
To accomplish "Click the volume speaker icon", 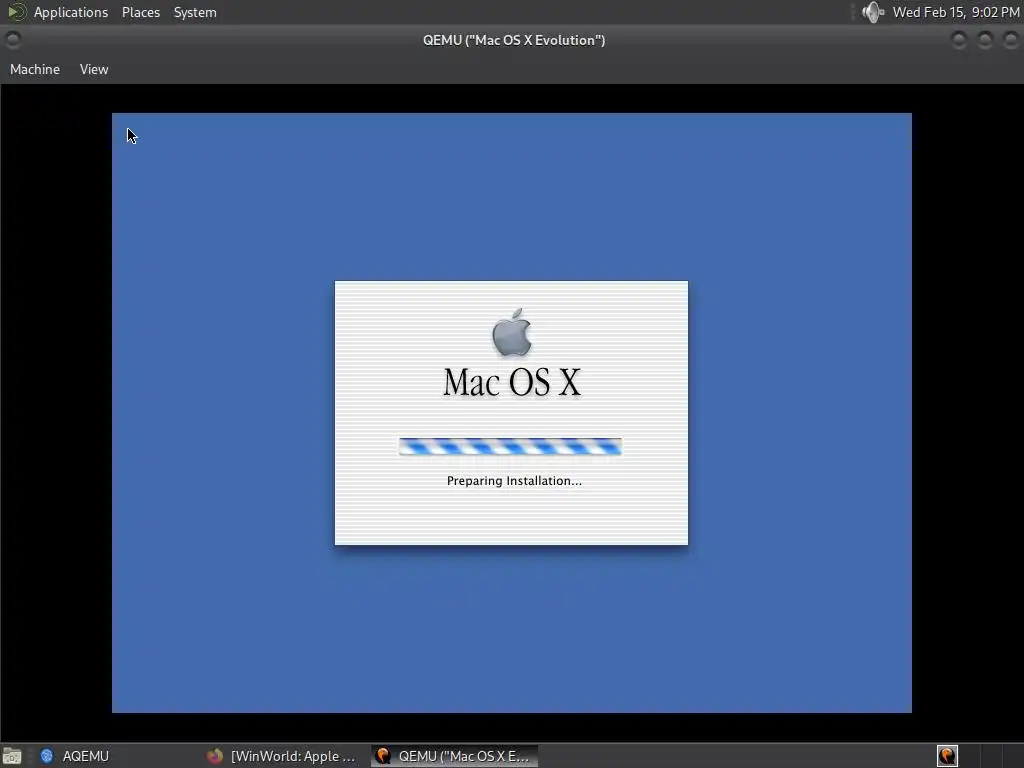I will (872, 12).
